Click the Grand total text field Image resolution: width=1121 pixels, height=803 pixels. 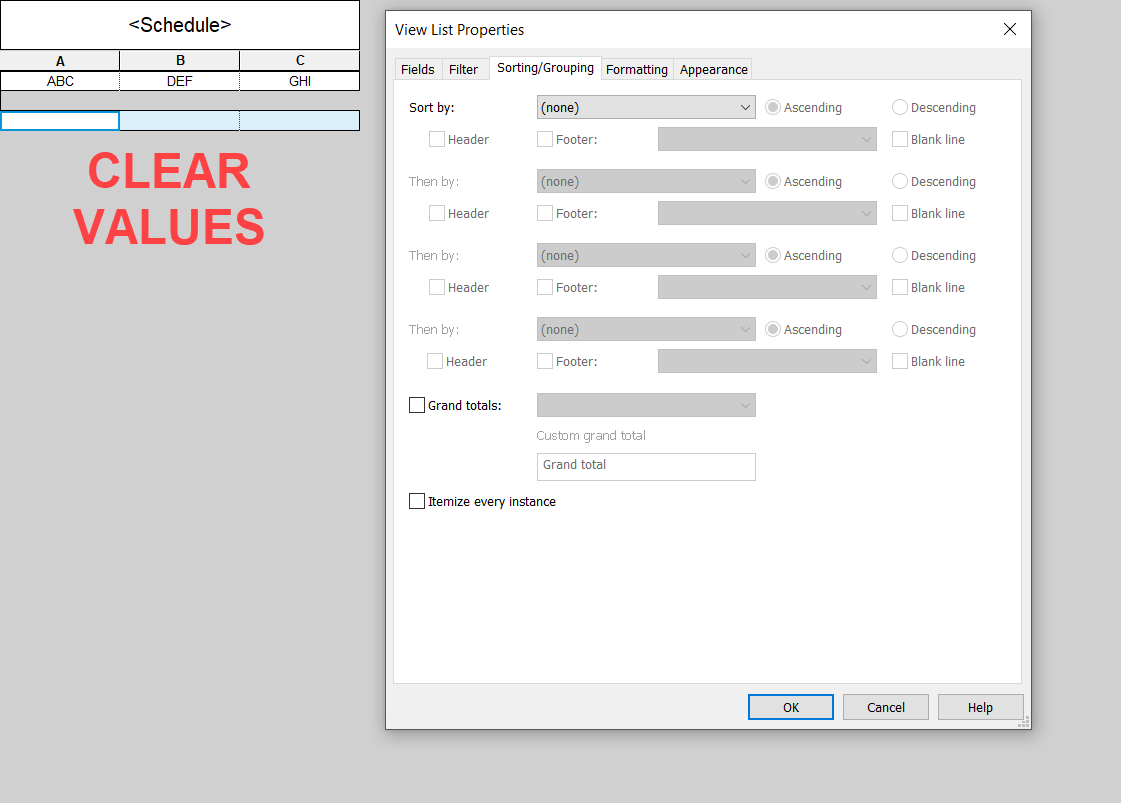[x=645, y=467]
